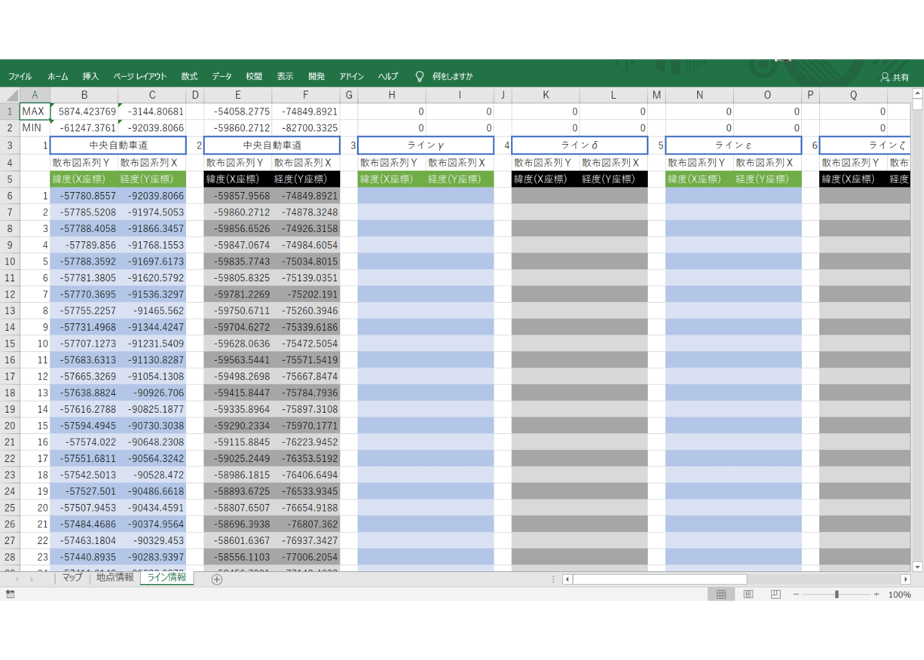Select cell with value -61247.3761
The image size is (924, 660).
84,127
